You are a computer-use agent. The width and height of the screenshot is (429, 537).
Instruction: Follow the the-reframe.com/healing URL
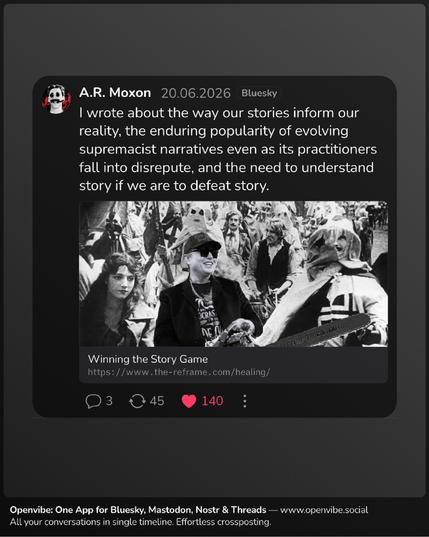[179, 372]
